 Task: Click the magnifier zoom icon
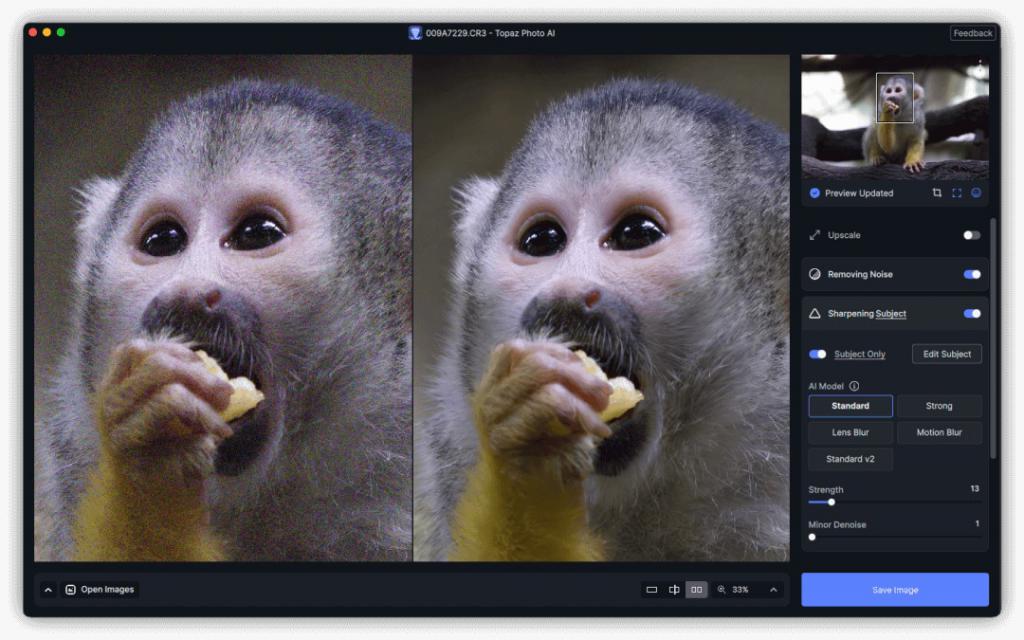pos(722,590)
